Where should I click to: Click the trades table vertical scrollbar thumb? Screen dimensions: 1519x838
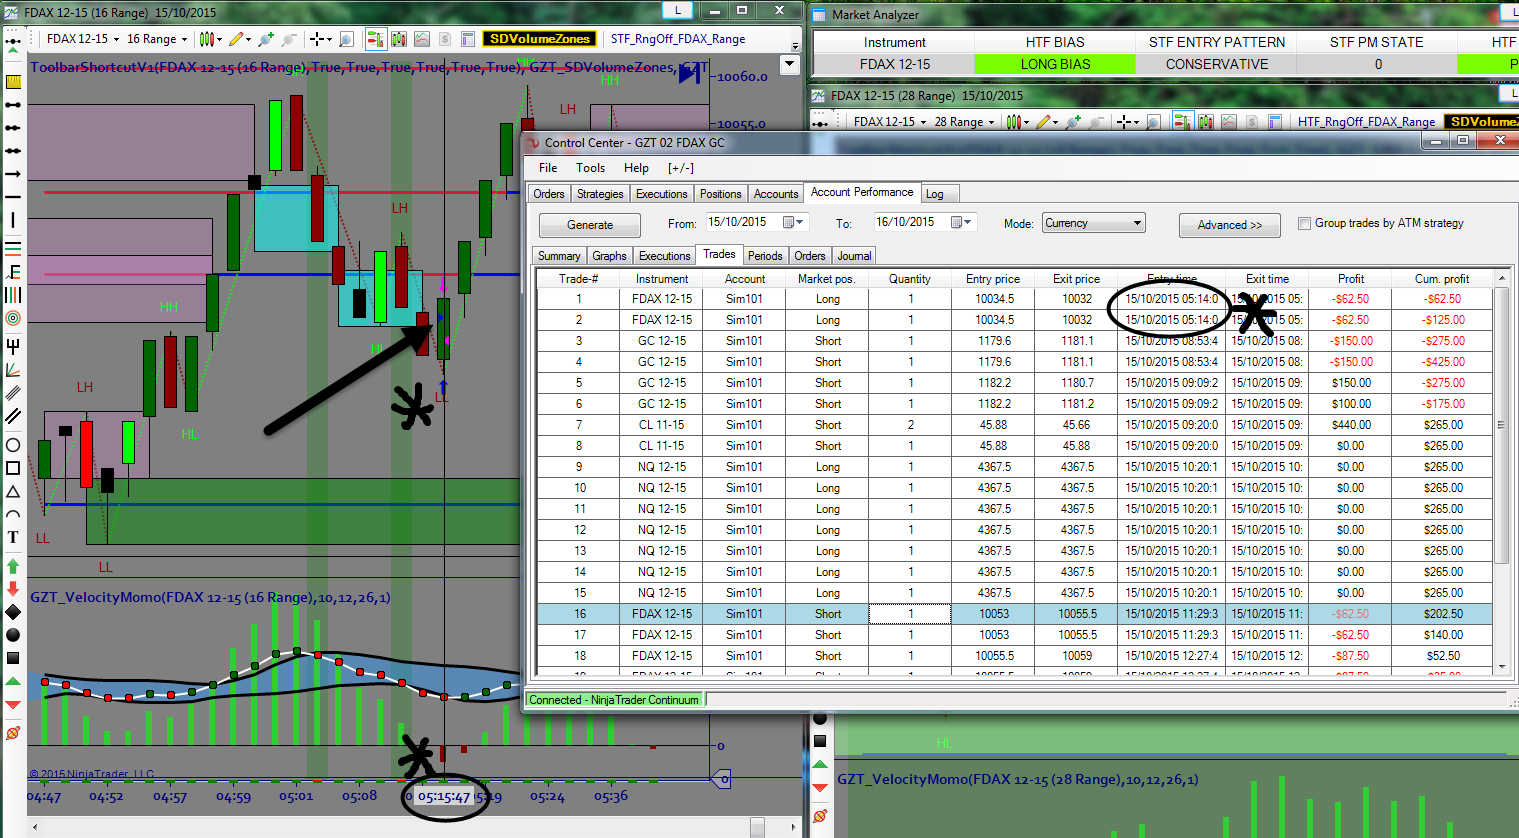click(1500, 424)
